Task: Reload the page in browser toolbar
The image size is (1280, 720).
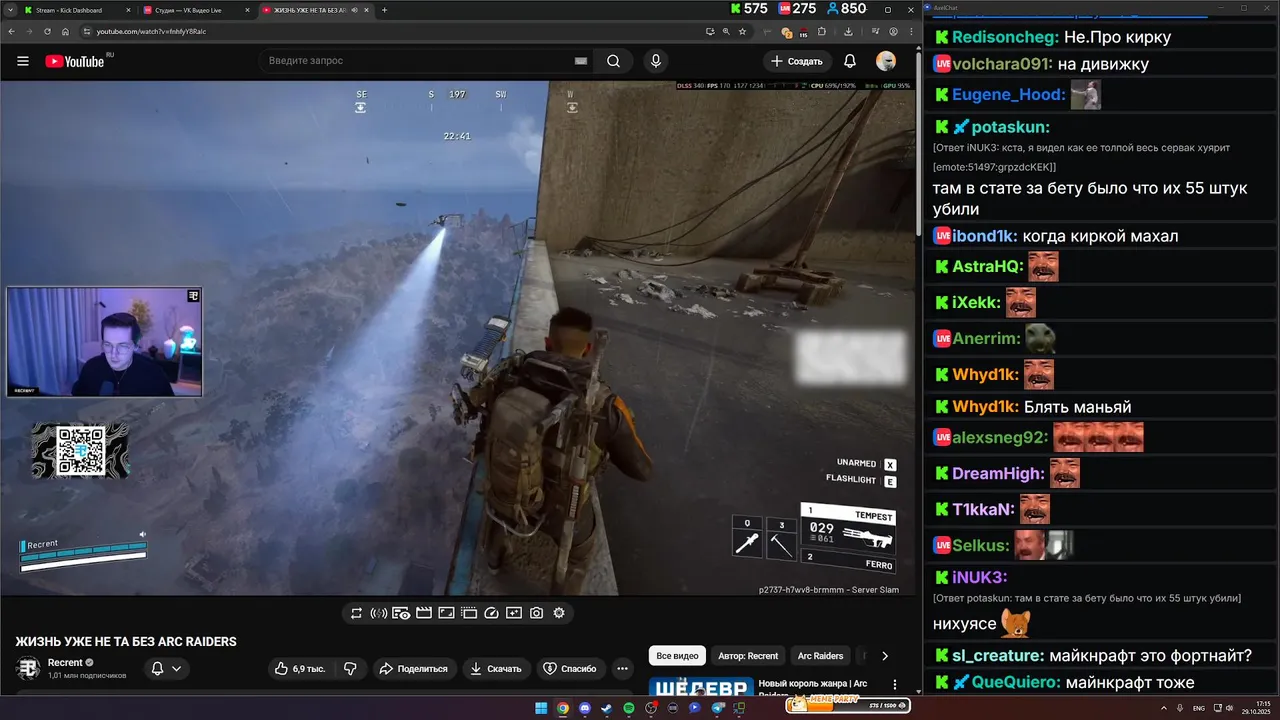Action: click(x=48, y=31)
